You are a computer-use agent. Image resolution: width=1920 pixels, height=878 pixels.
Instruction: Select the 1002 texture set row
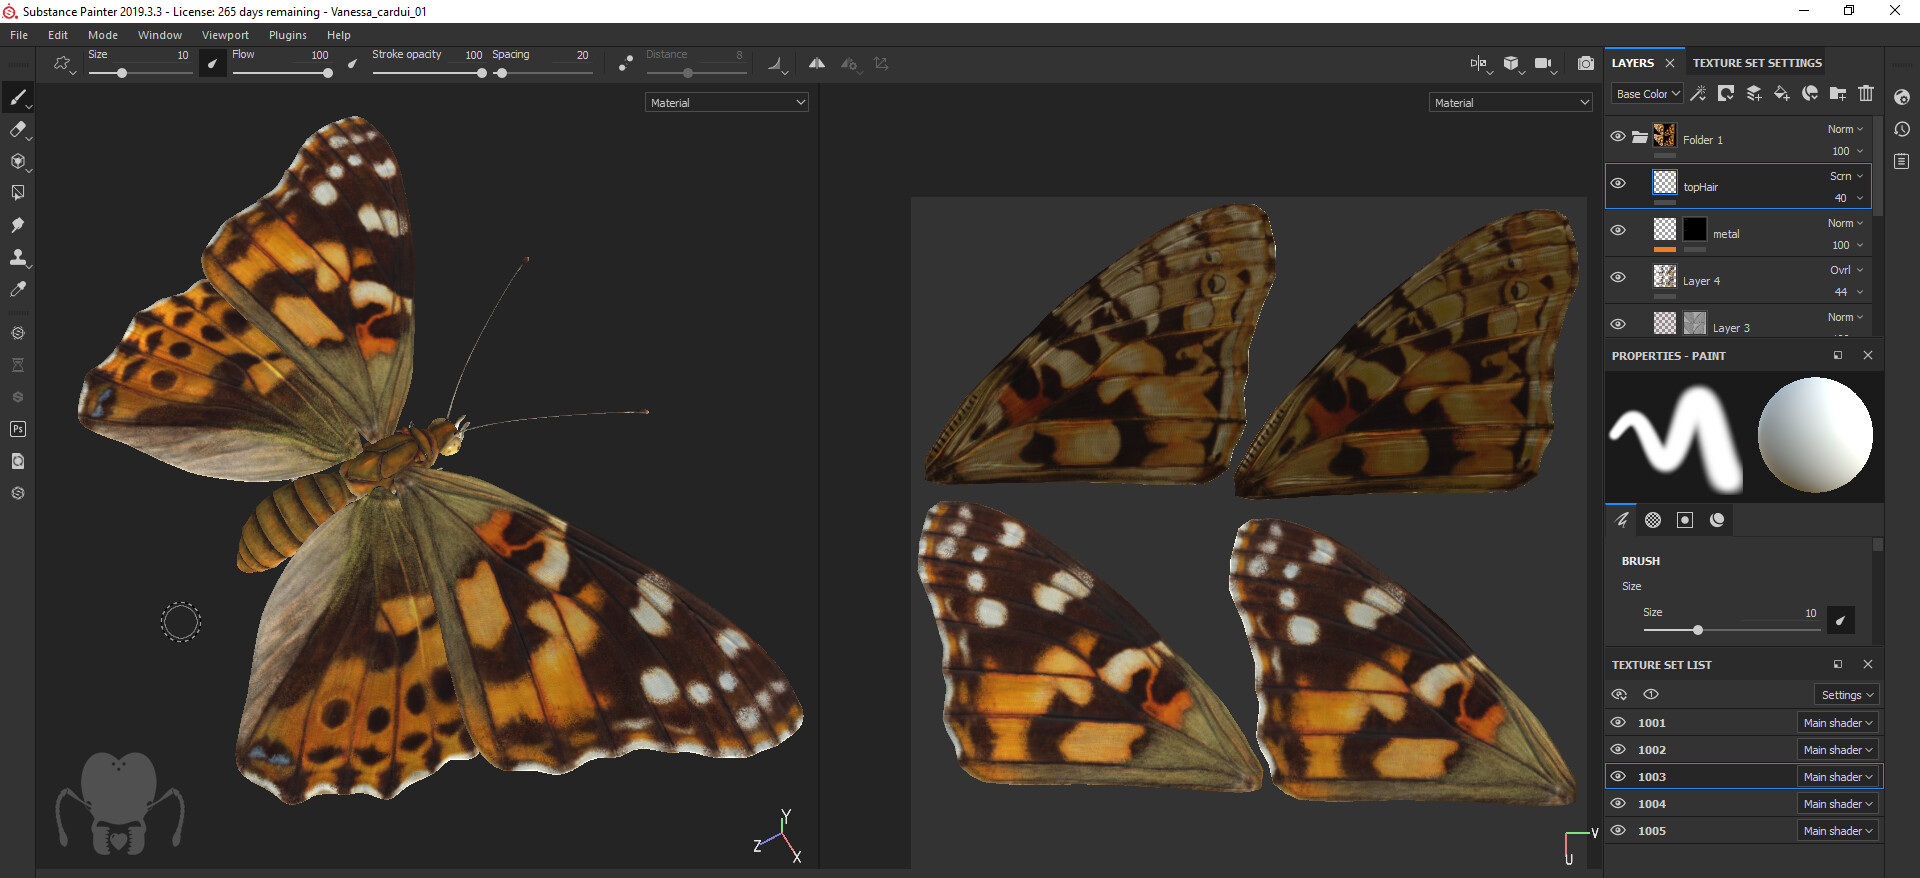click(x=1743, y=750)
